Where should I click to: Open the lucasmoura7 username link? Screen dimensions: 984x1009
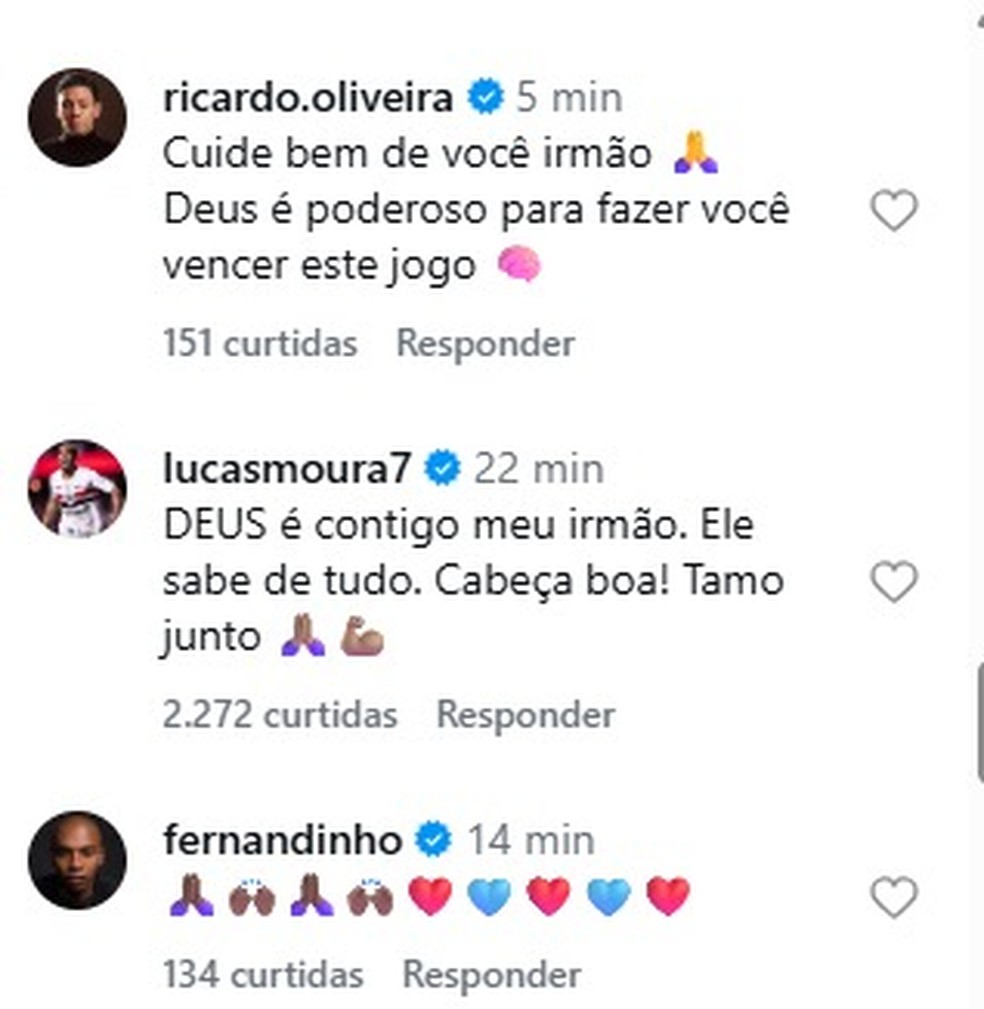(287, 468)
